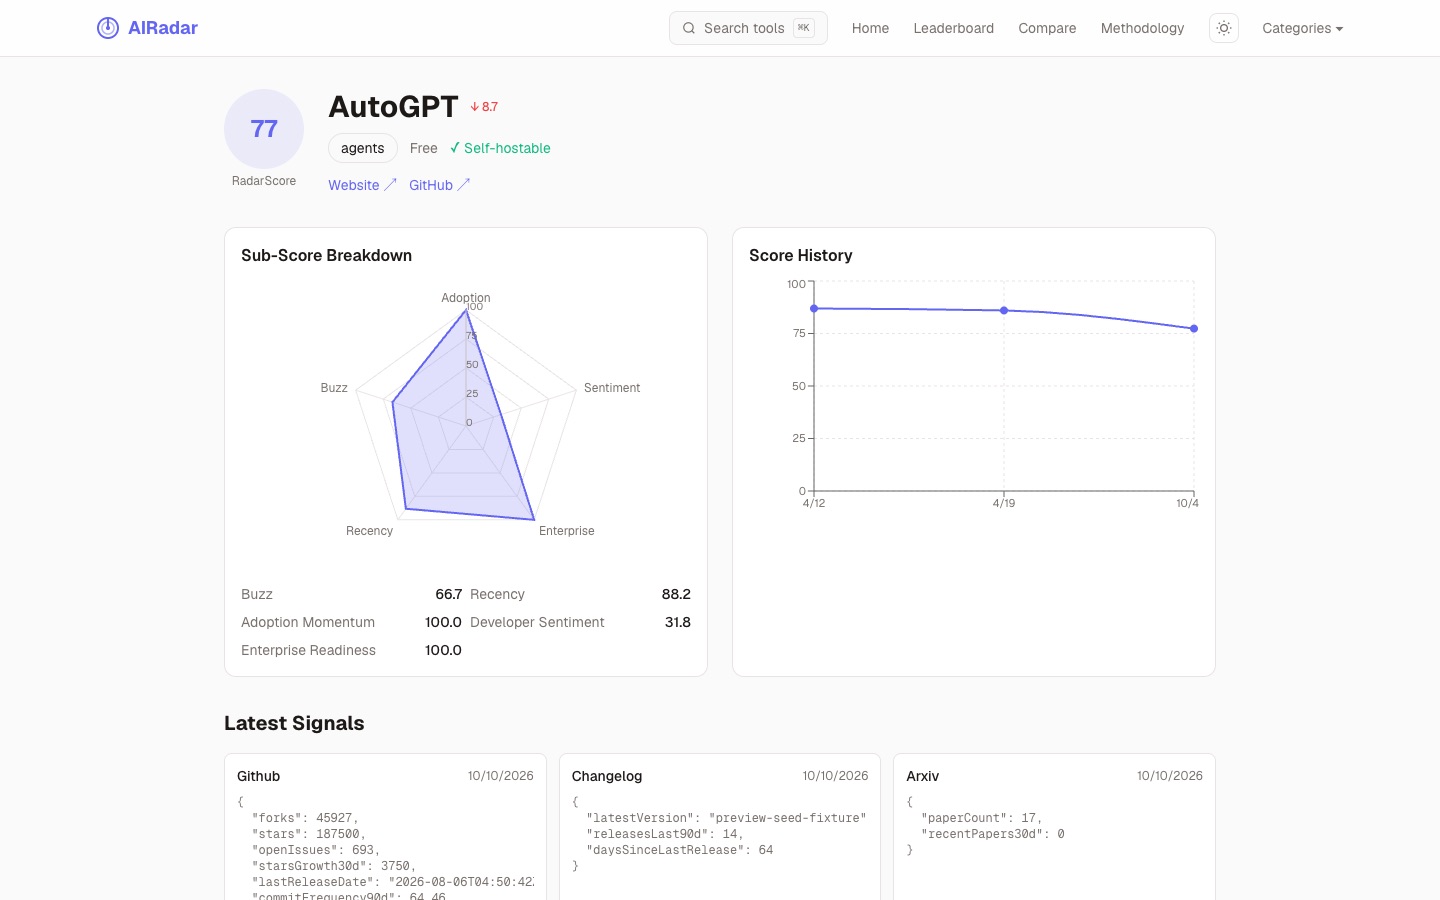The width and height of the screenshot is (1440, 900).
Task: Open the Methodology page
Action: pyautogui.click(x=1142, y=28)
